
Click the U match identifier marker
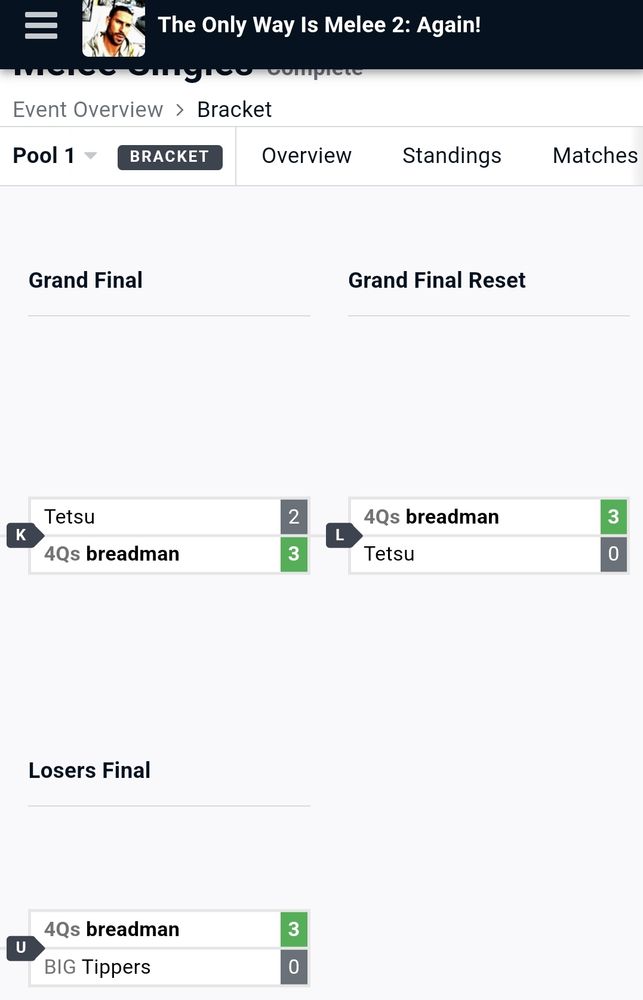coord(20,947)
